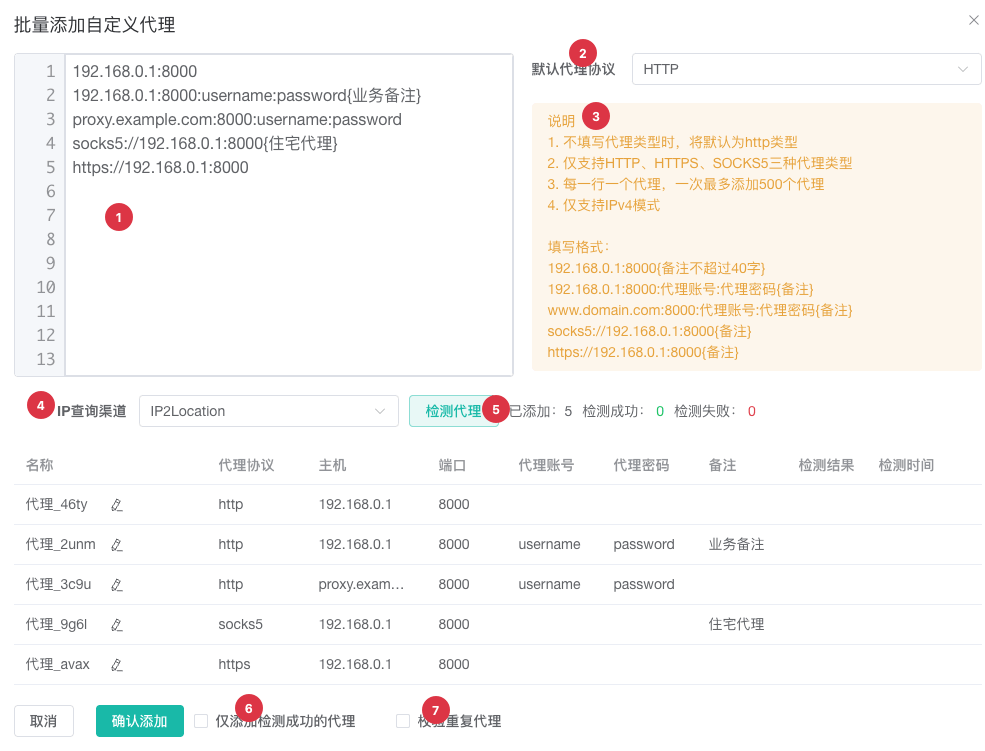Click the 主机 column header
985x751 pixels.
coord(332,465)
